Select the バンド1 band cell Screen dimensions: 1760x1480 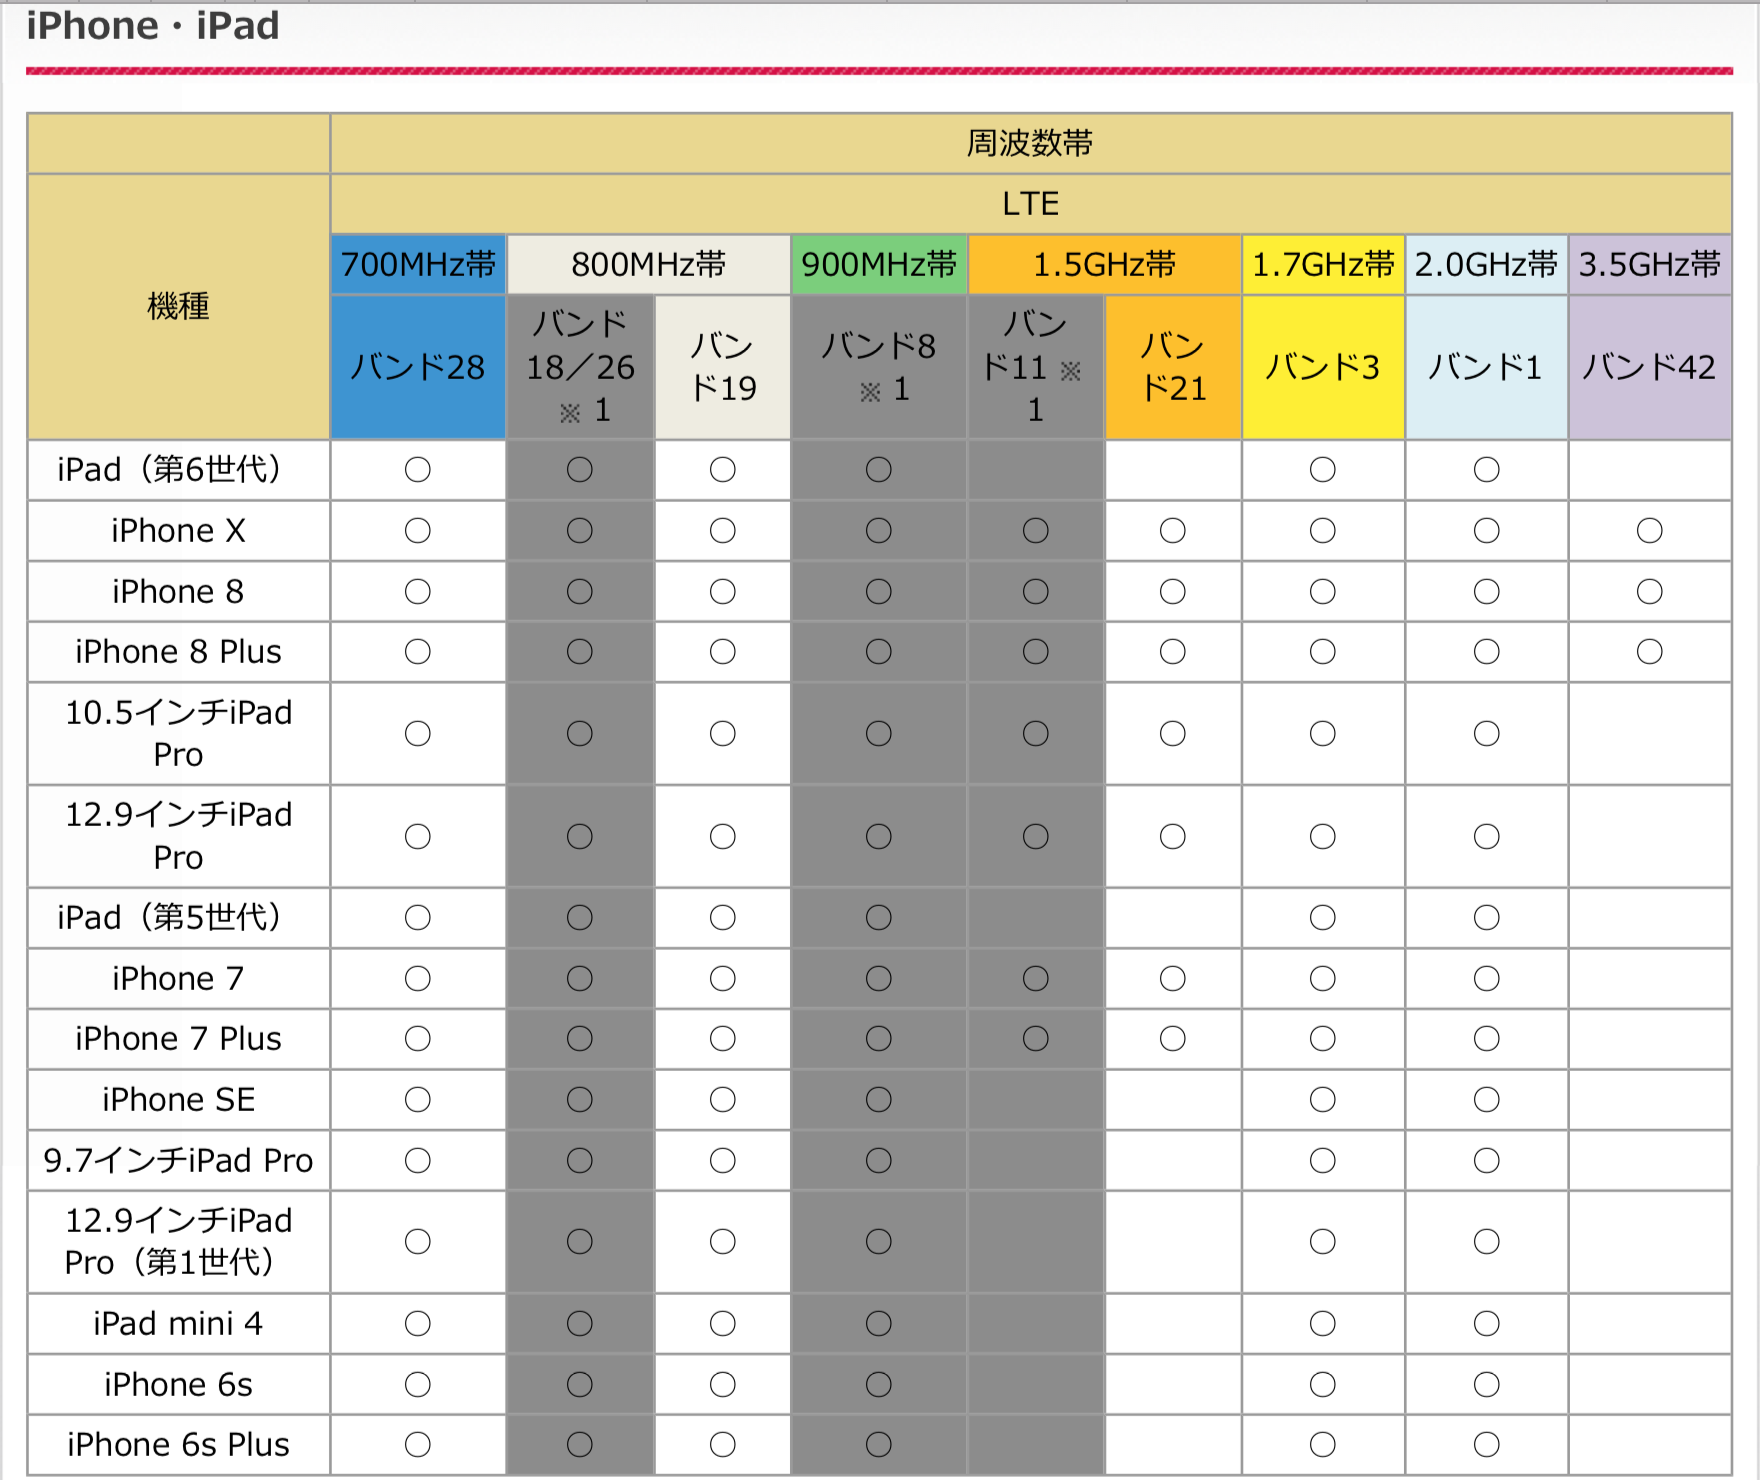click(x=1486, y=367)
